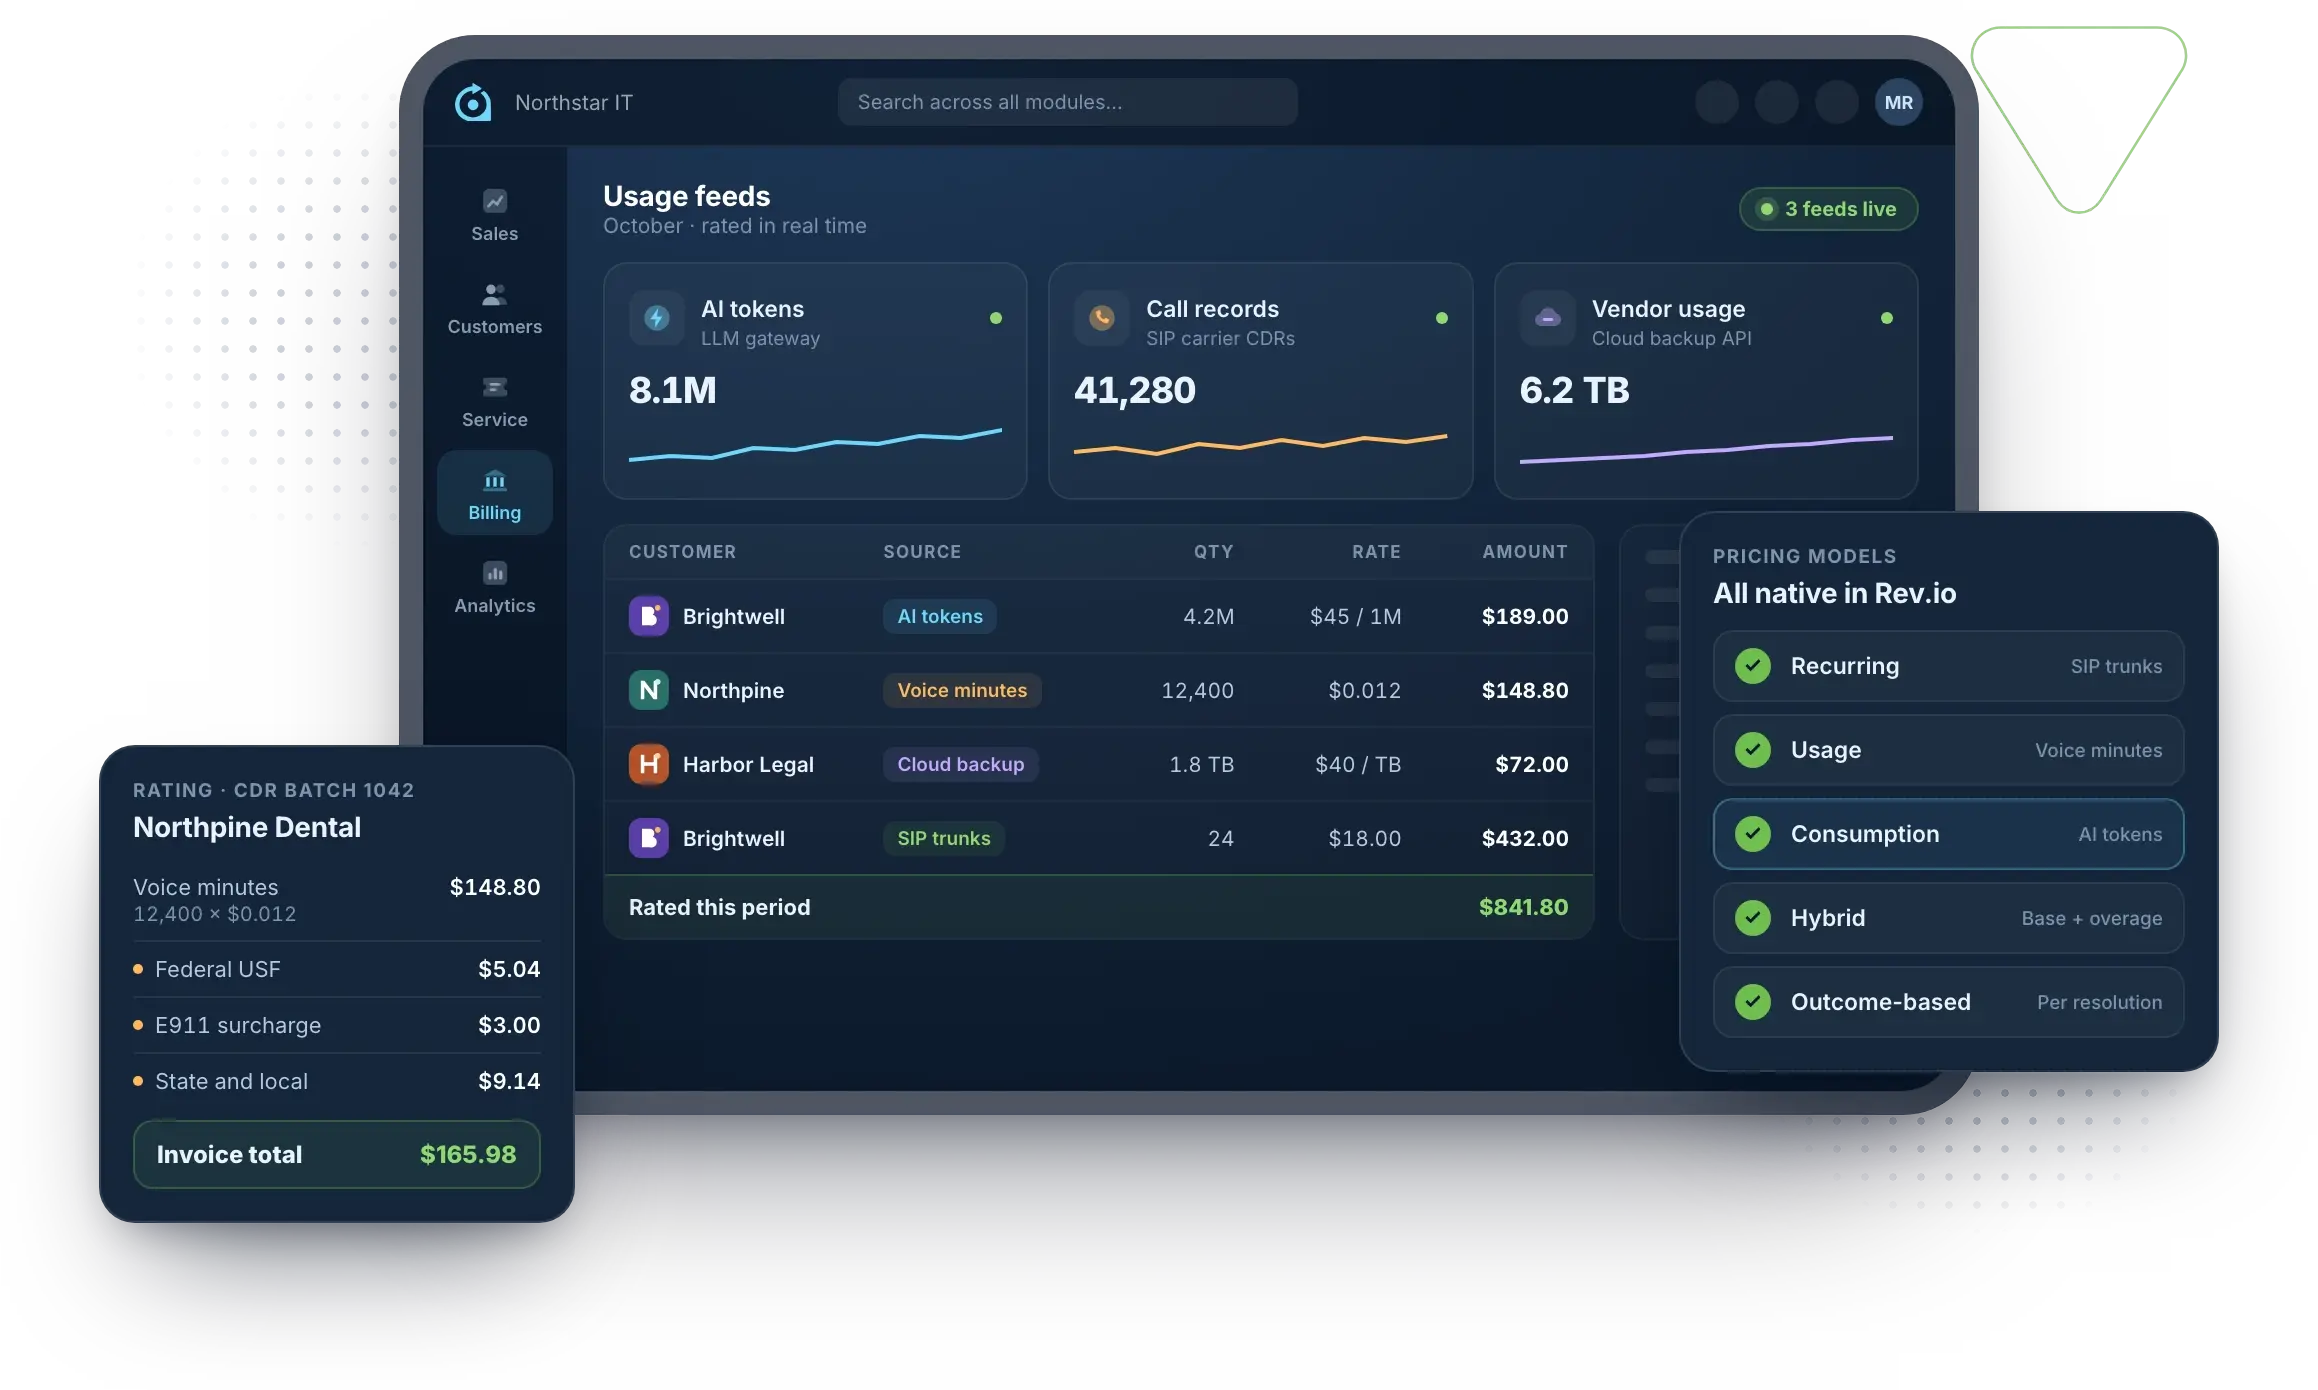Click the $841.80 rated period total
Image resolution: width=2318 pixels, height=1390 pixels.
click(x=1523, y=907)
